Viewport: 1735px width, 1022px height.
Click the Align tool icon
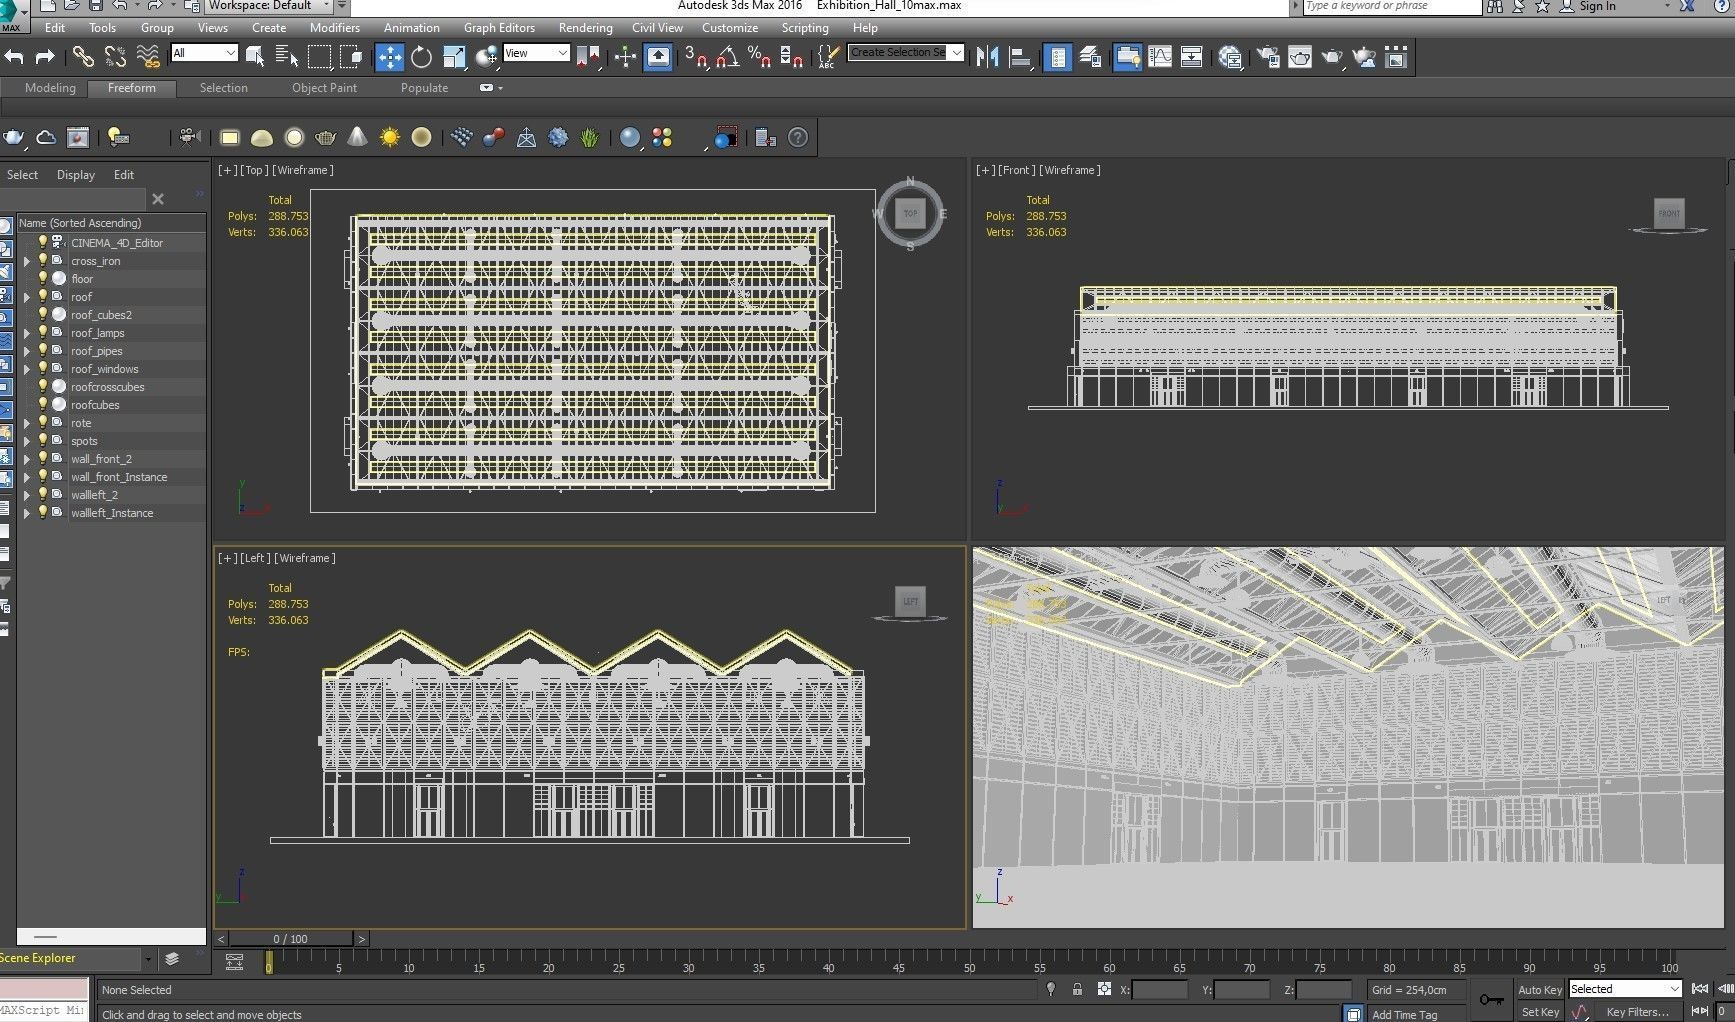tap(1020, 57)
